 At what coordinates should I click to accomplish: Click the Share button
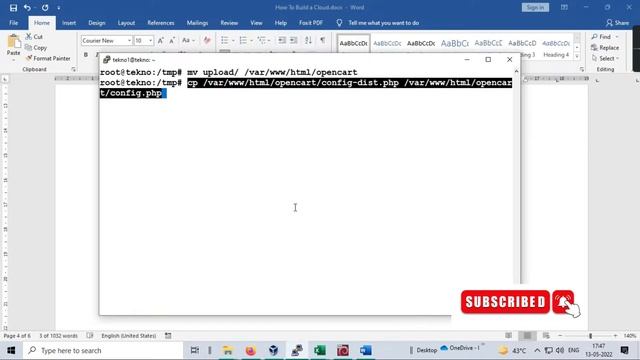(x=618, y=23)
